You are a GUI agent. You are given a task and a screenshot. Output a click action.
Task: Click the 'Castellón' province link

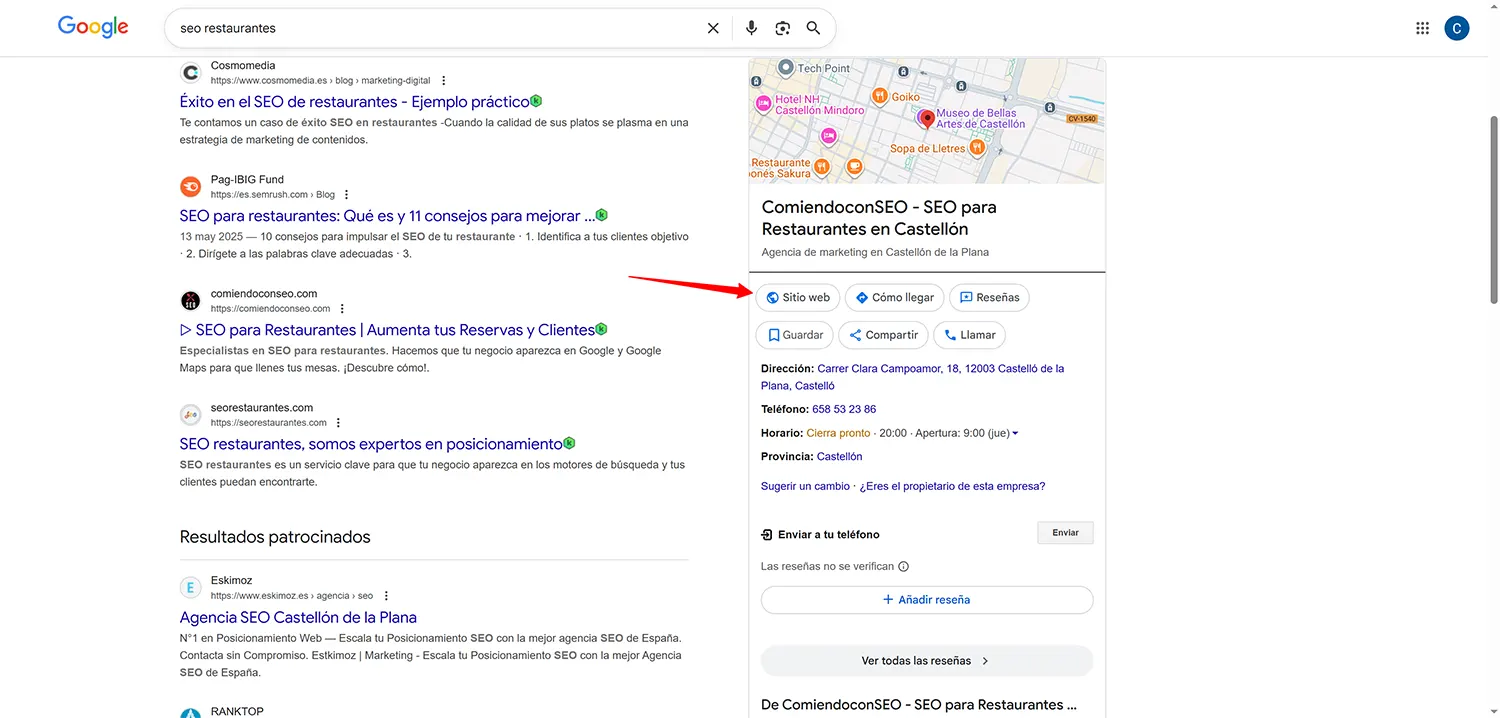click(839, 457)
